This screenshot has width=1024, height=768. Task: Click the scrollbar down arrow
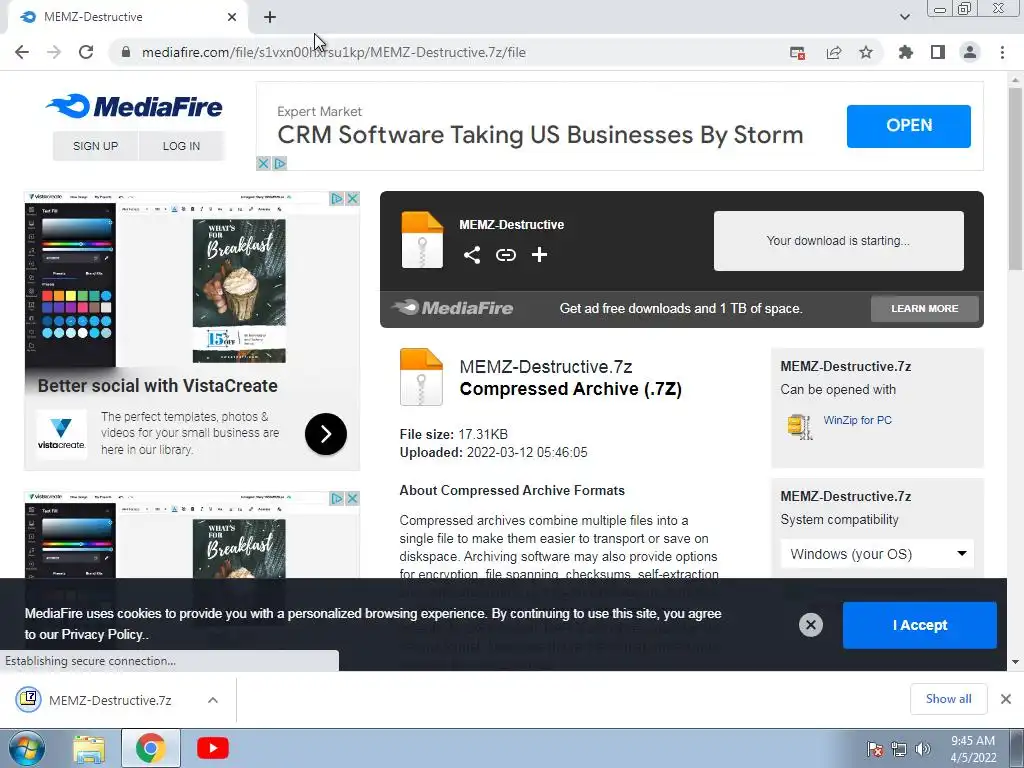(1015, 662)
